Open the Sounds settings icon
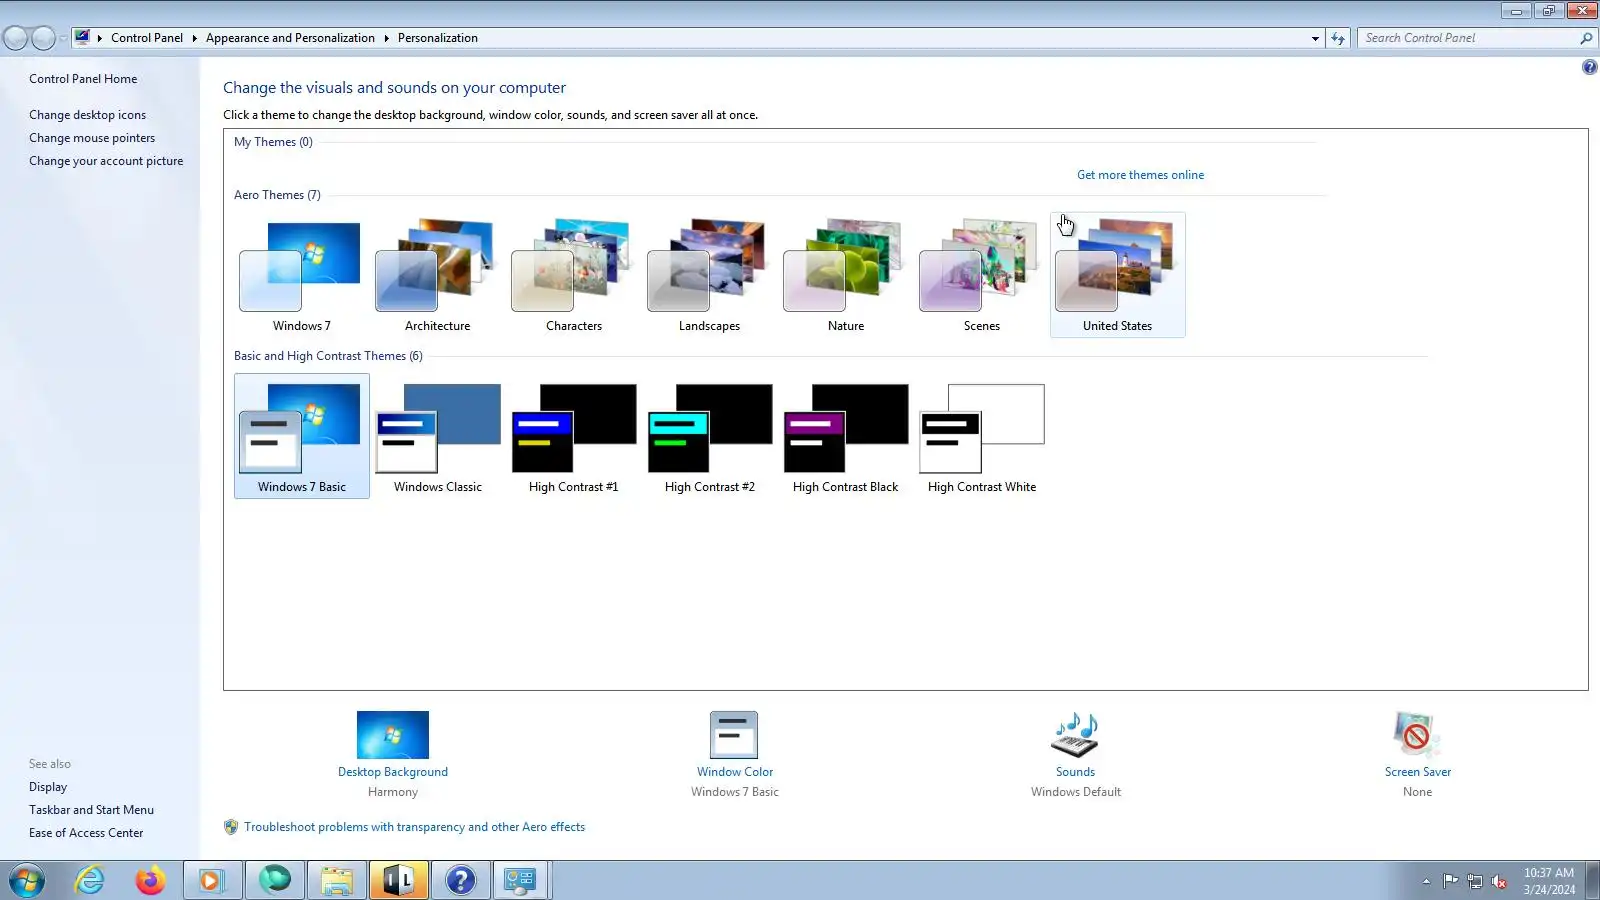Image resolution: width=1600 pixels, height=900 pixels. tap(1075, 735)
